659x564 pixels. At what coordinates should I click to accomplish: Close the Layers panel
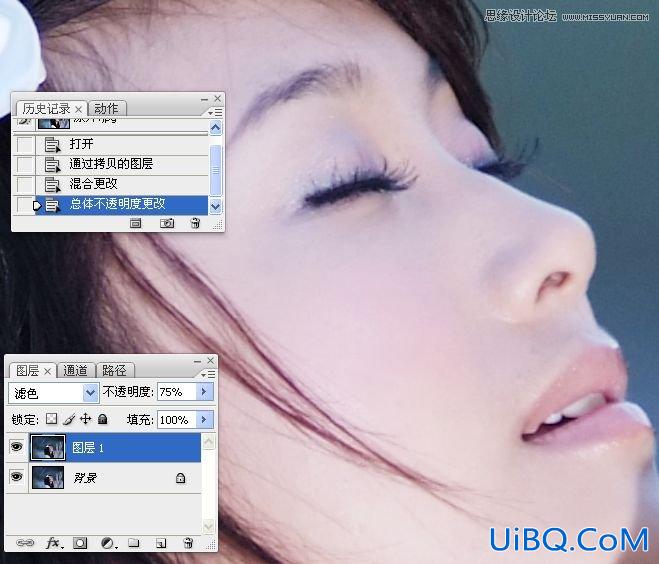pyautogui.click(x=211, y=360)
